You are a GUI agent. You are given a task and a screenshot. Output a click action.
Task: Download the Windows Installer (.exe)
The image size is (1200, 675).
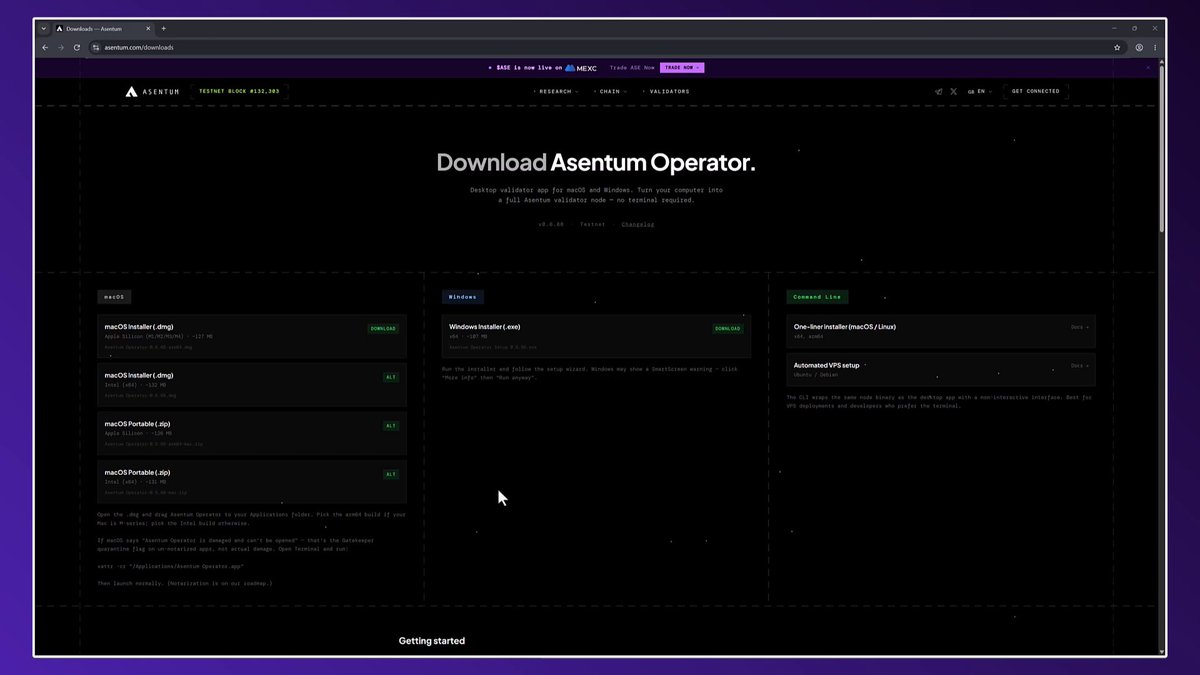pyautogui.click(x=728, y=328)
